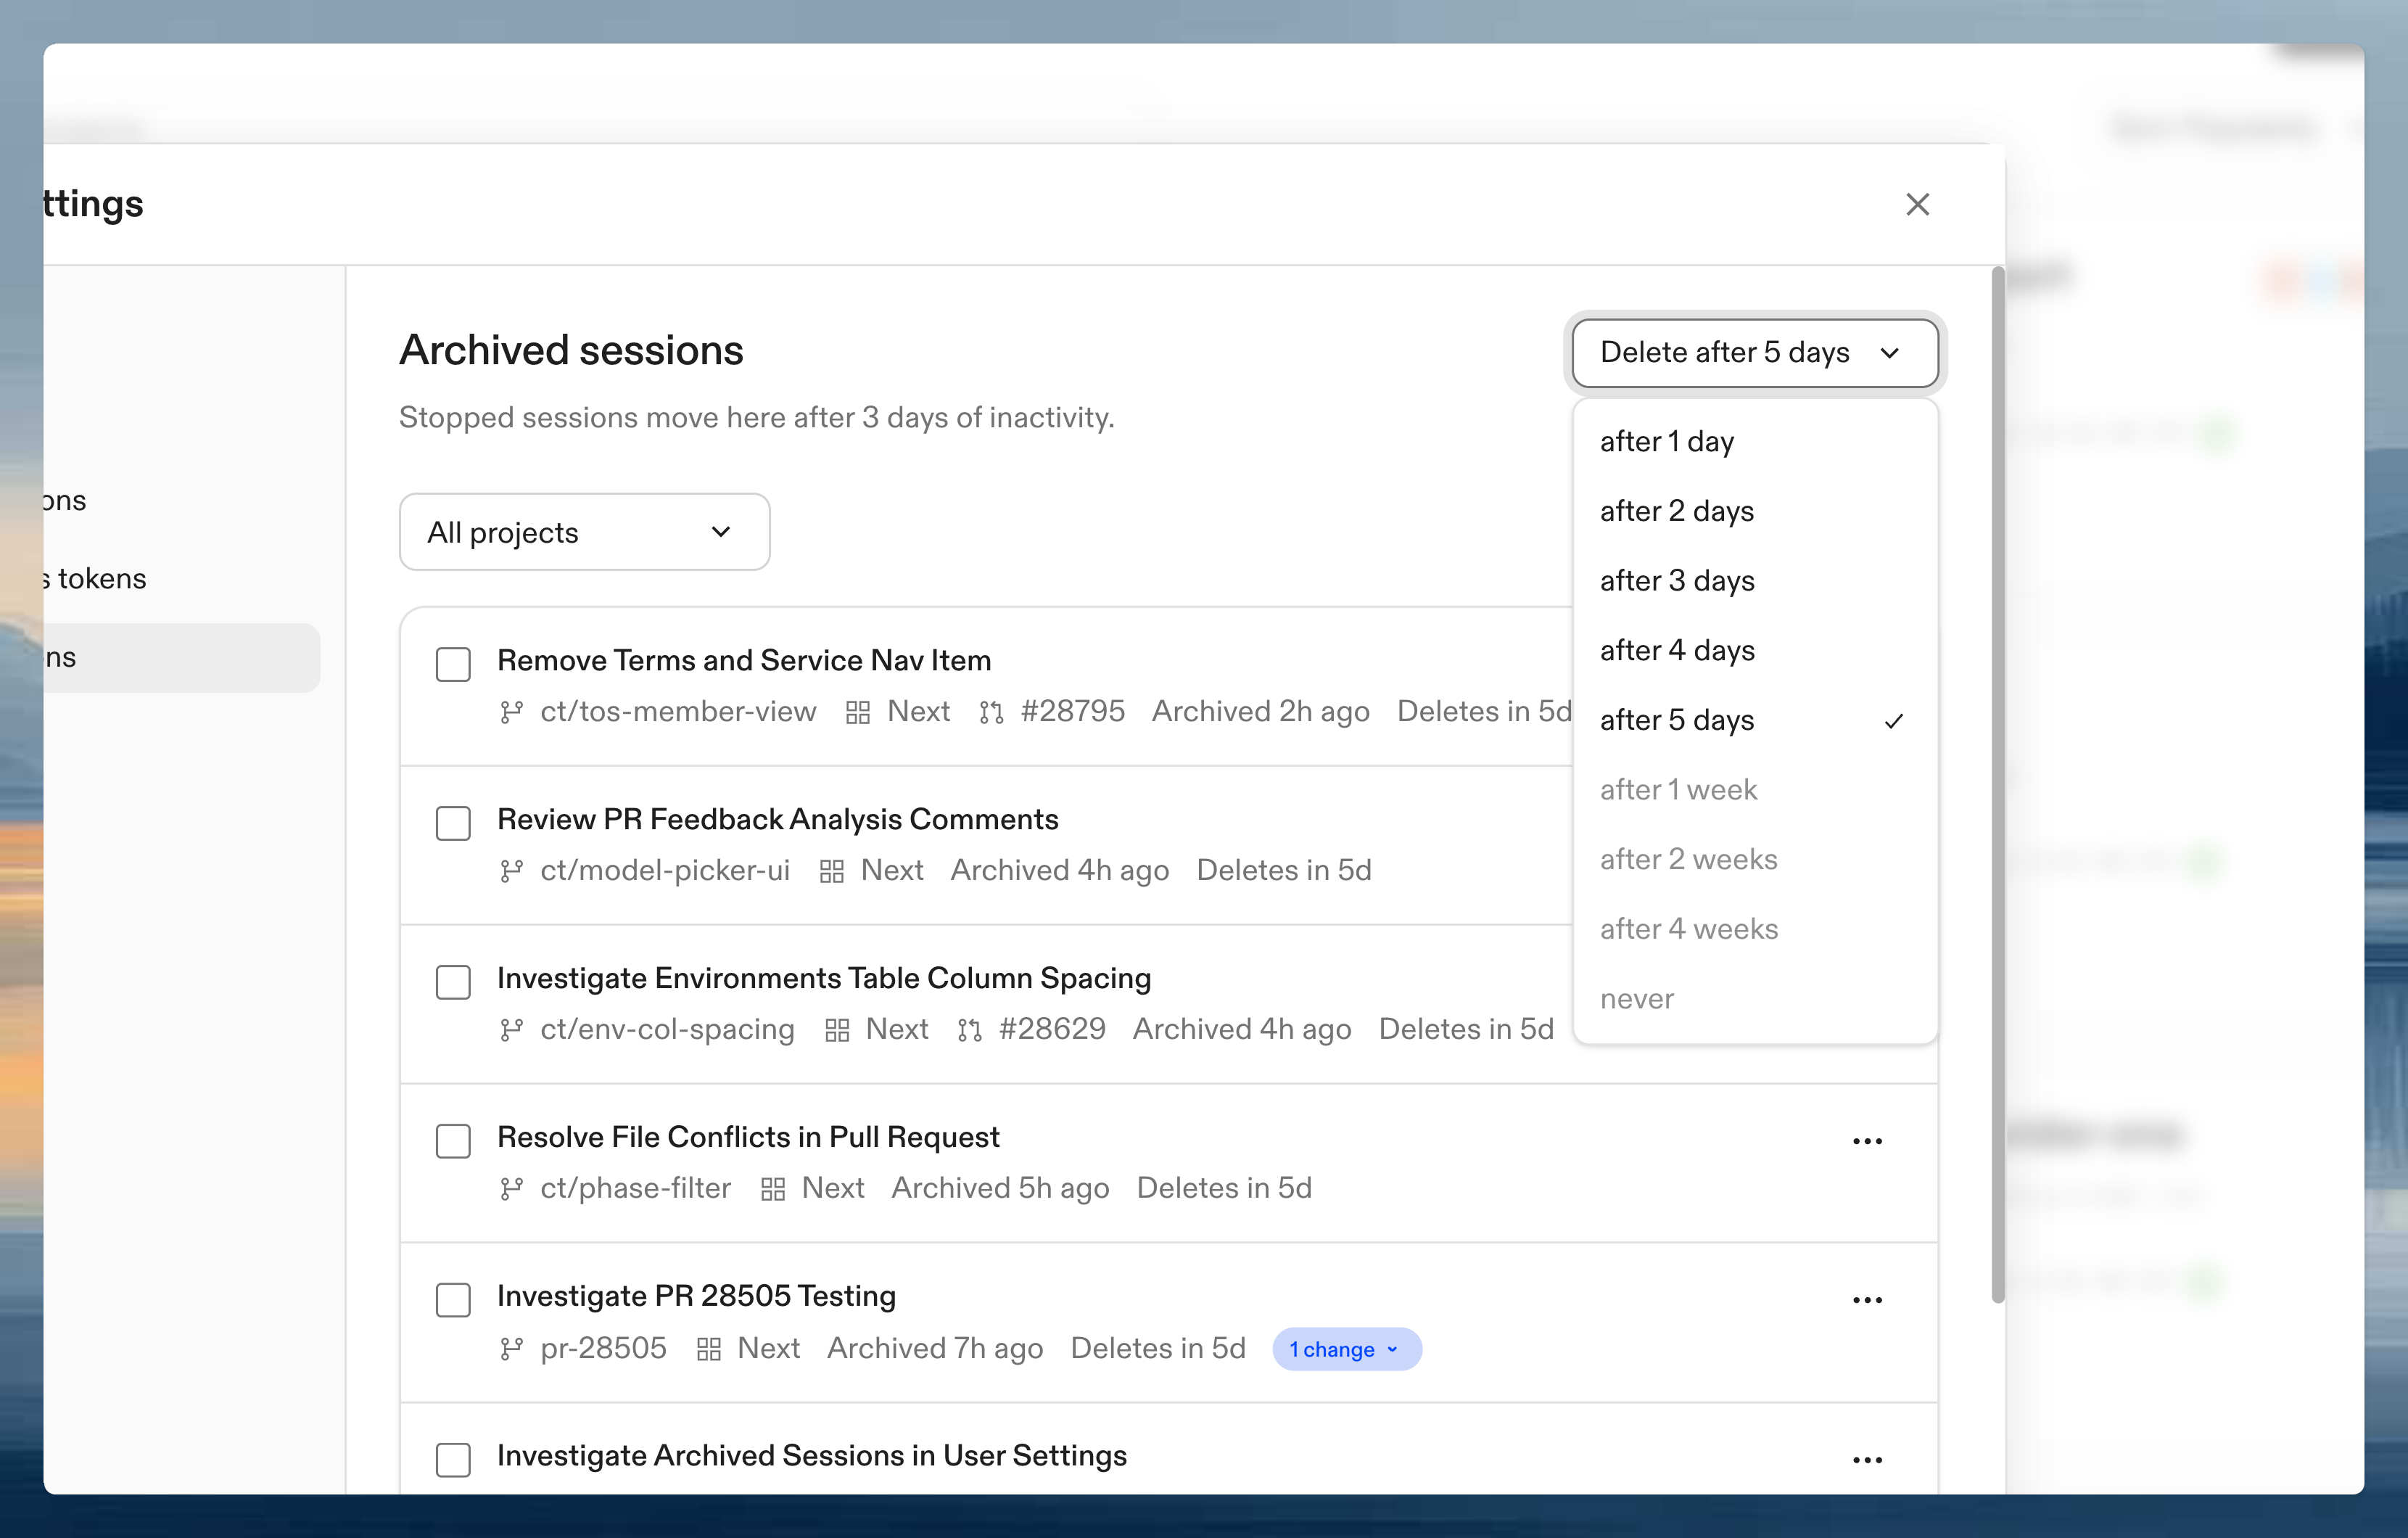This screenshot has width=2408, height=1538.
Task: Click branch name ct/tos-member-view
Action: point(678,712)
